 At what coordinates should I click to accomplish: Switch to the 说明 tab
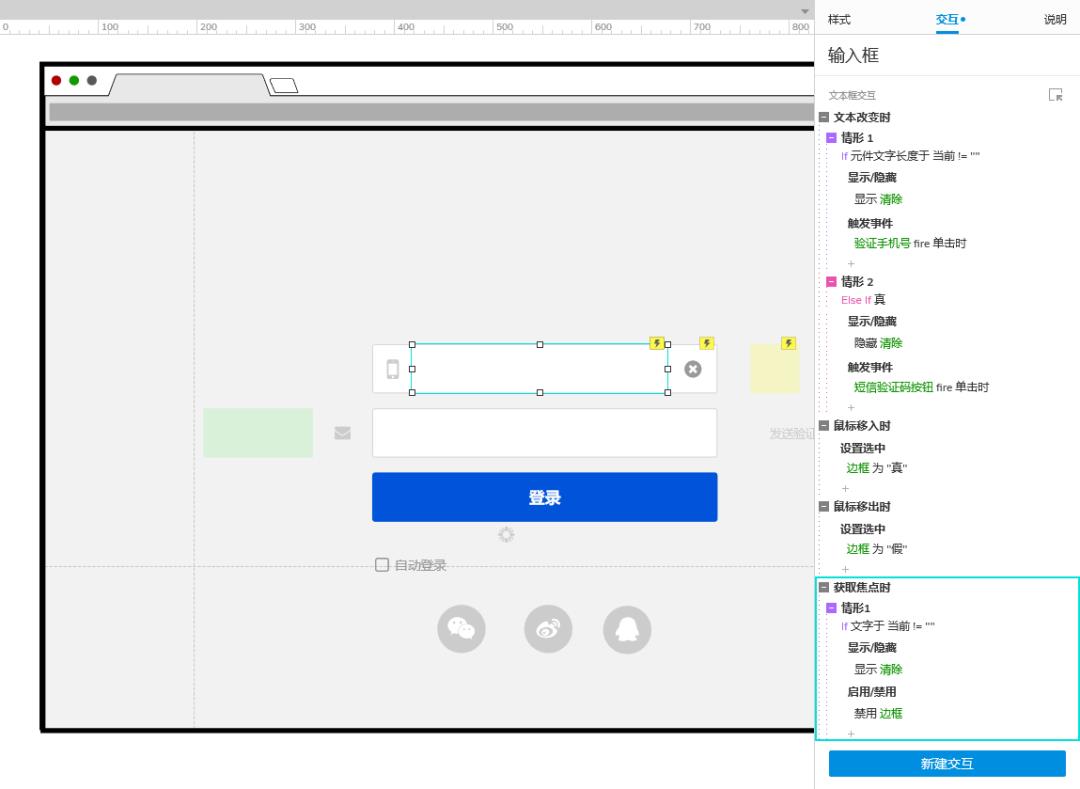[x=1055, y=19]
